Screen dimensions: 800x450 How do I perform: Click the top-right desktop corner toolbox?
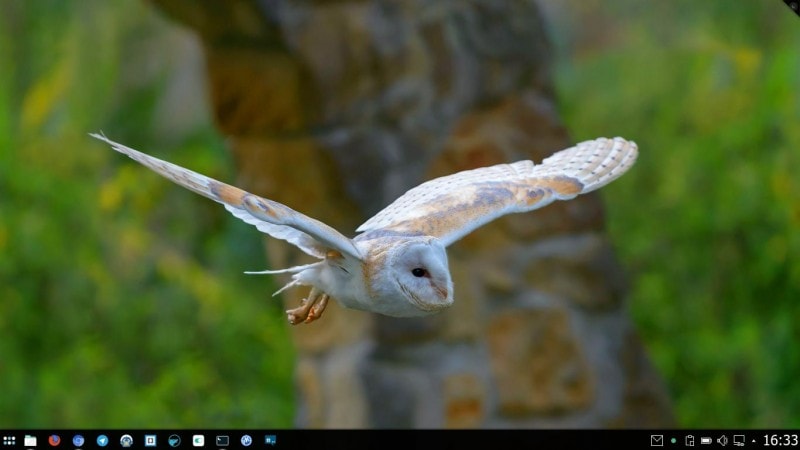[792, 6]
